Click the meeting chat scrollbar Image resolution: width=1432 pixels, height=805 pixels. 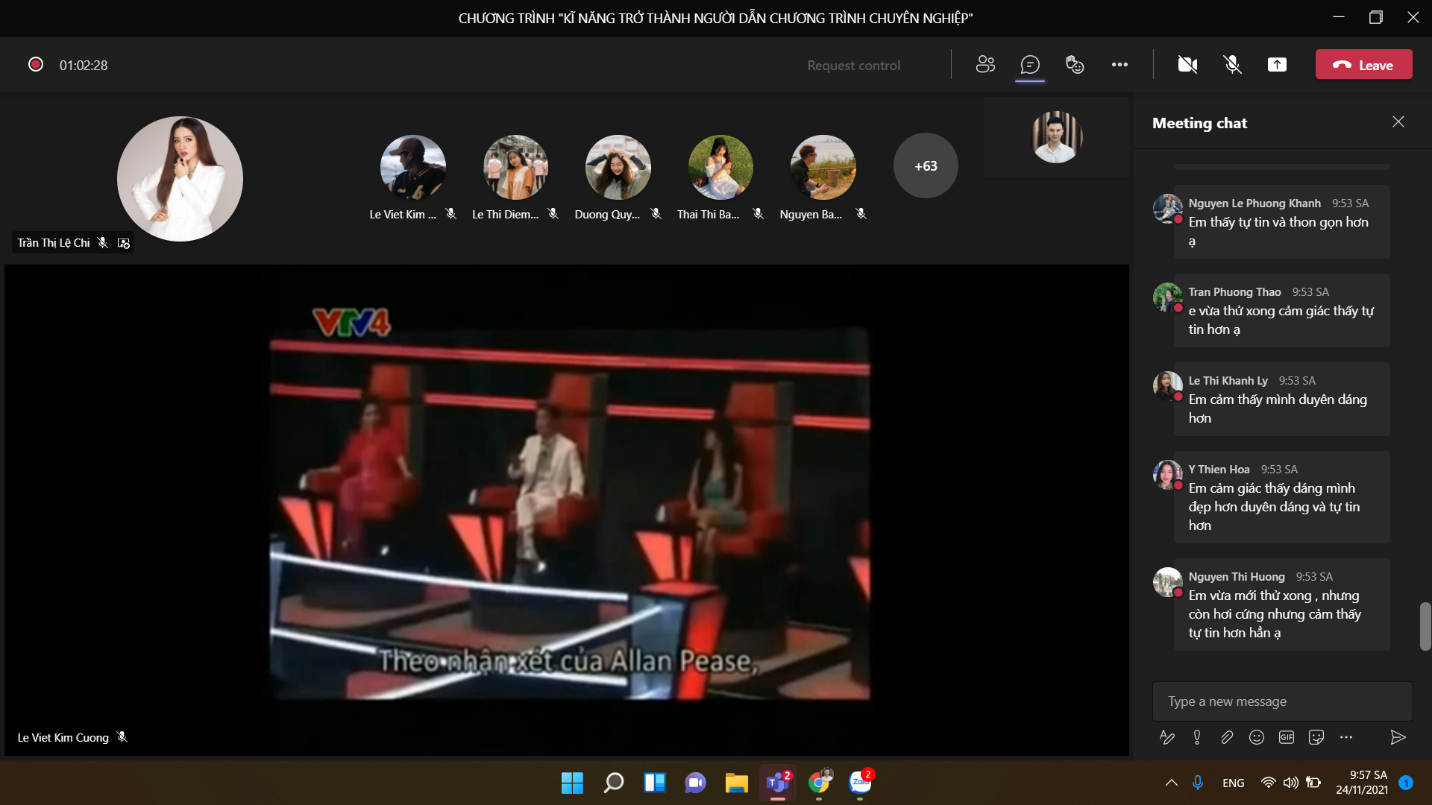pos(1425,626)
